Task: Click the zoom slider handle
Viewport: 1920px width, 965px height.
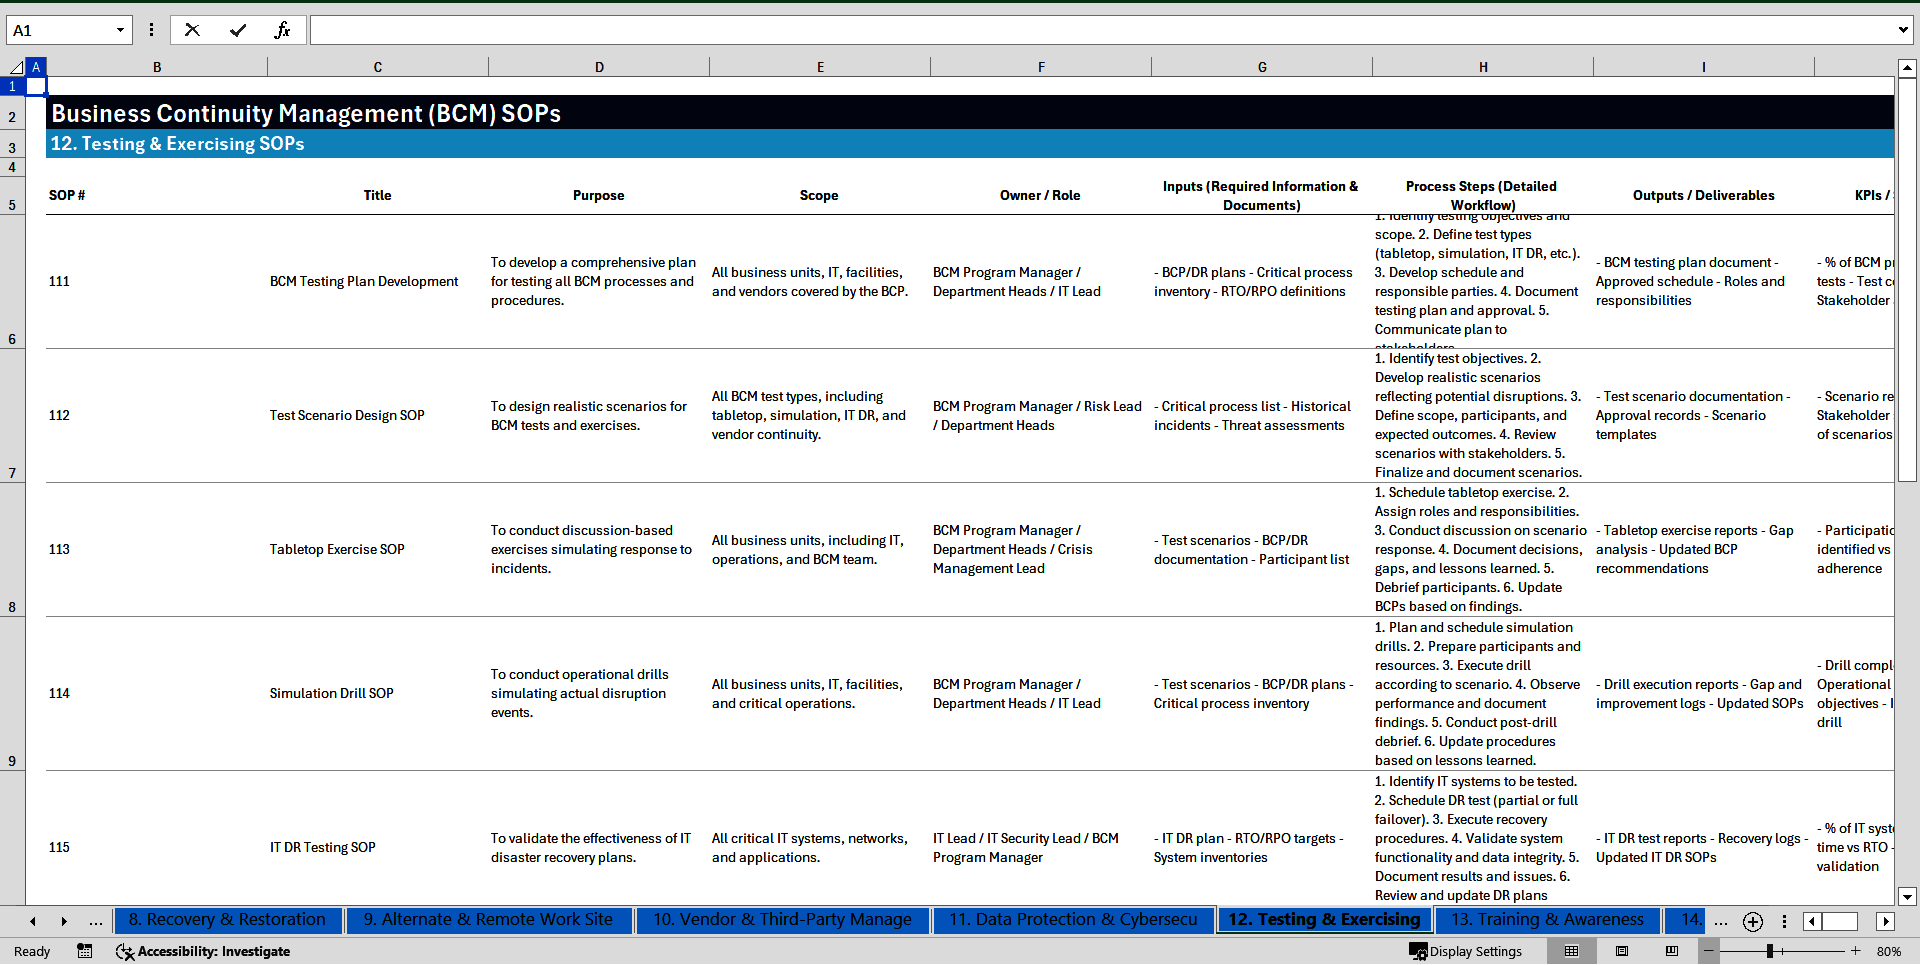Action: 1770,951
